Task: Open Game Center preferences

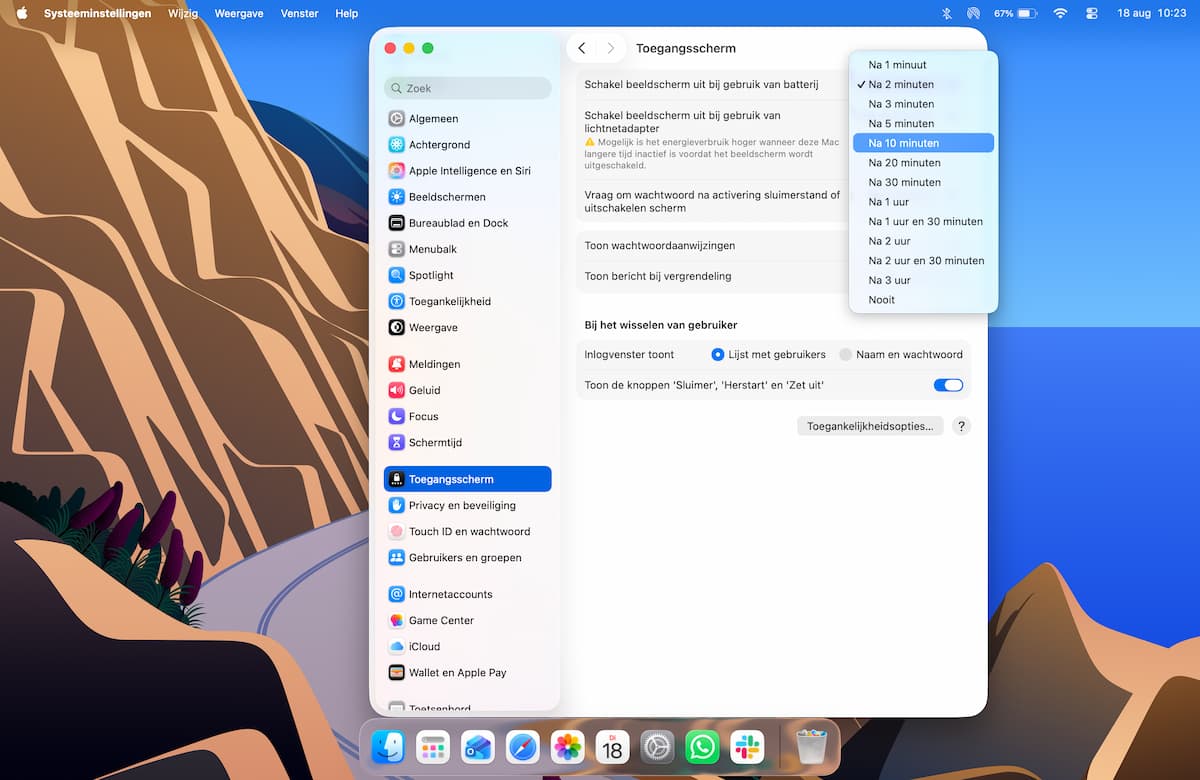Action: [467, 620]
